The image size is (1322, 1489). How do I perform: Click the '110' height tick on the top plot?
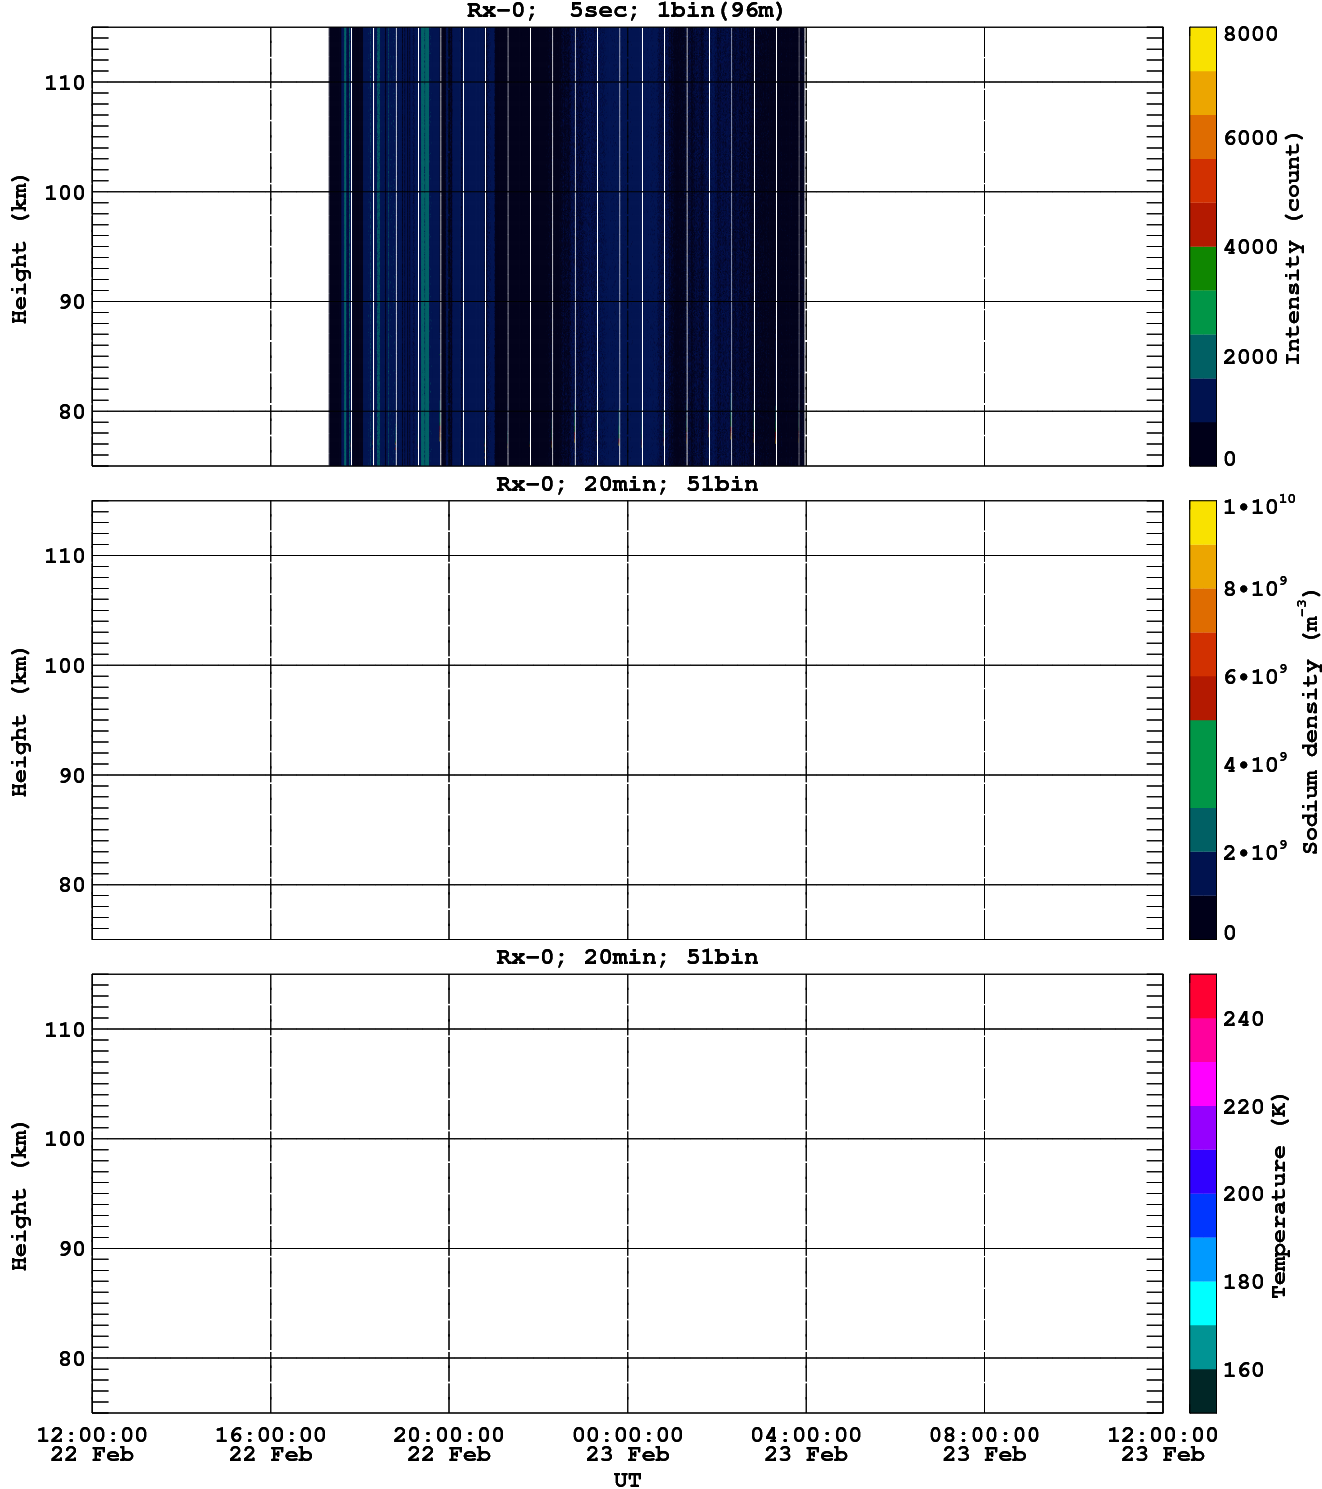[65, 83]
